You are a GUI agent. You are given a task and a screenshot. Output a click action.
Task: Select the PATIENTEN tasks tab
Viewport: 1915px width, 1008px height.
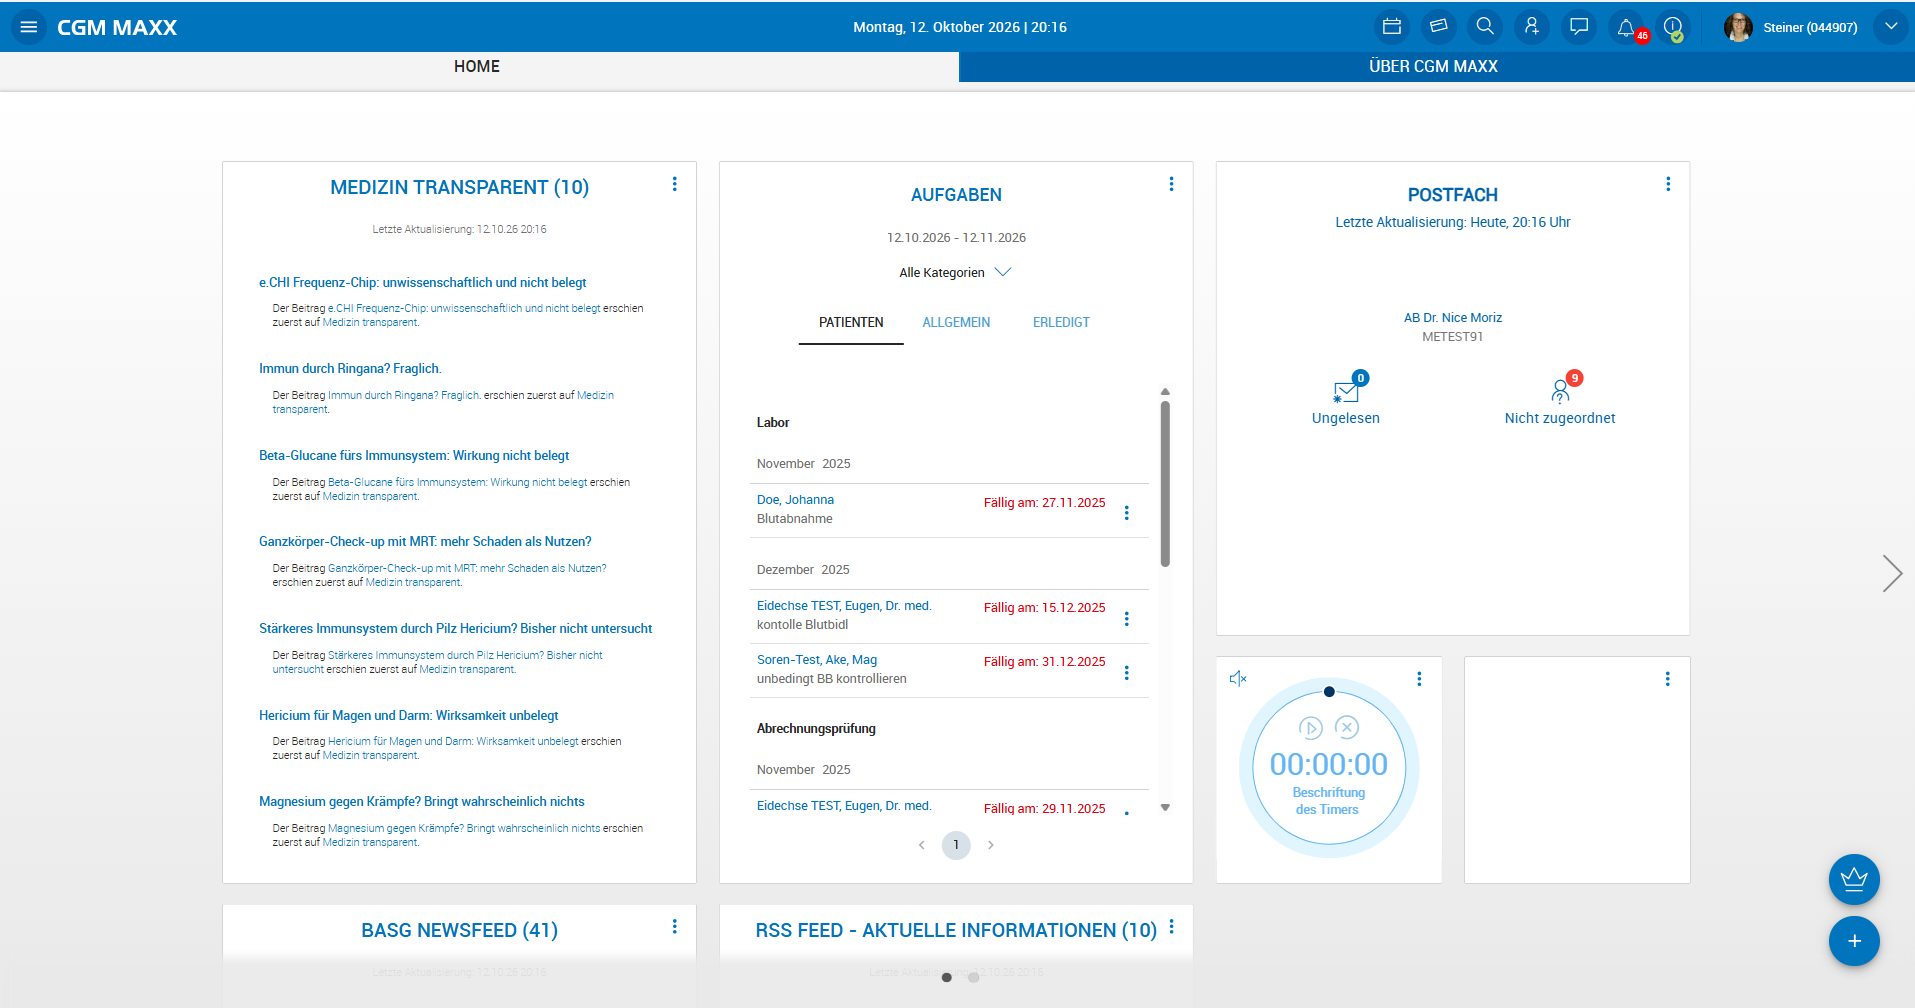point(851,322)
